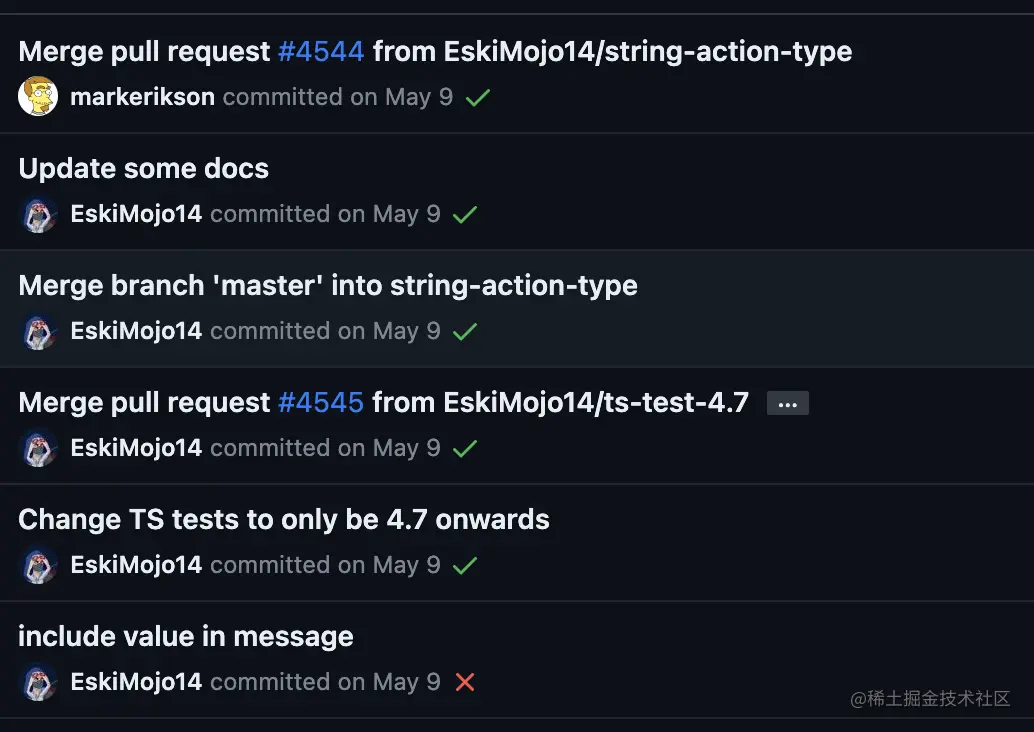Click the markerikson username
The height and width of the screenshot is (732, 1034).
click(x=142, y=97)
